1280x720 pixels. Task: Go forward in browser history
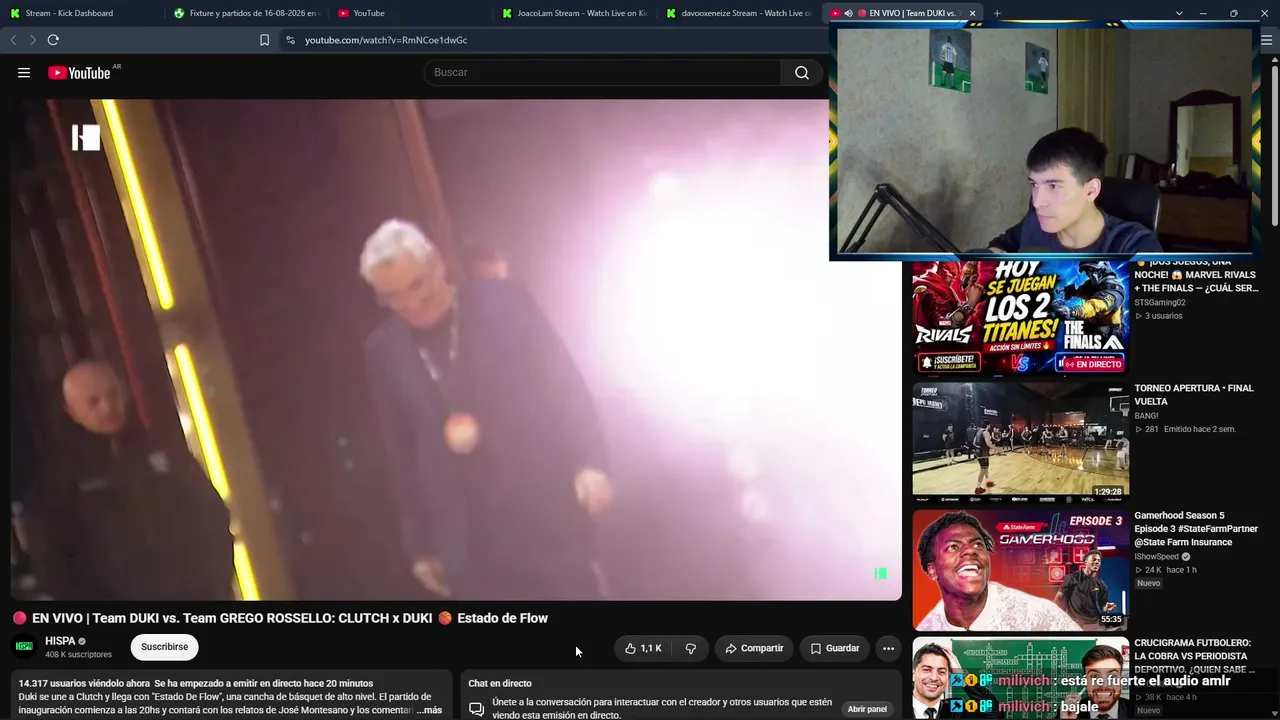(33, 40)
